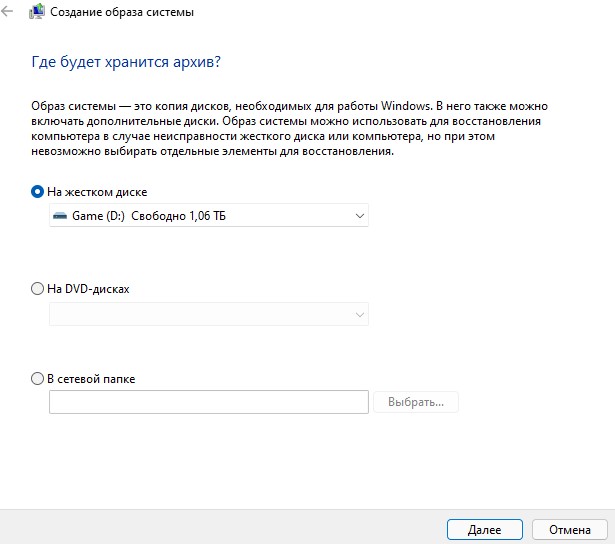Click the system image wizard icon
The width and height of the screenshot is (615, 544).
pyautogui.click(x=36, y=11)
